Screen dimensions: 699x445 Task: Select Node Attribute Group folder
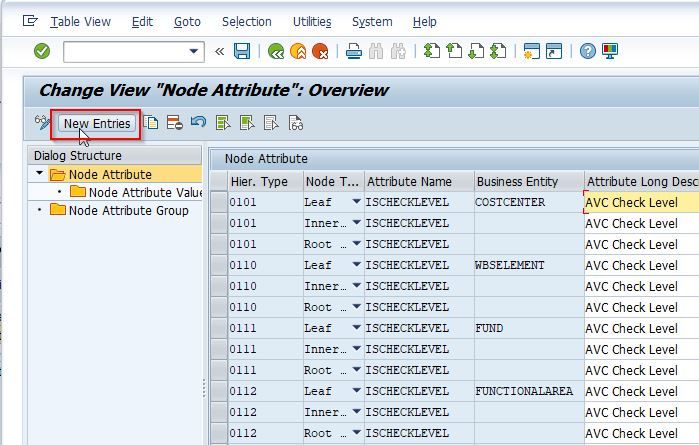point(119,210)
